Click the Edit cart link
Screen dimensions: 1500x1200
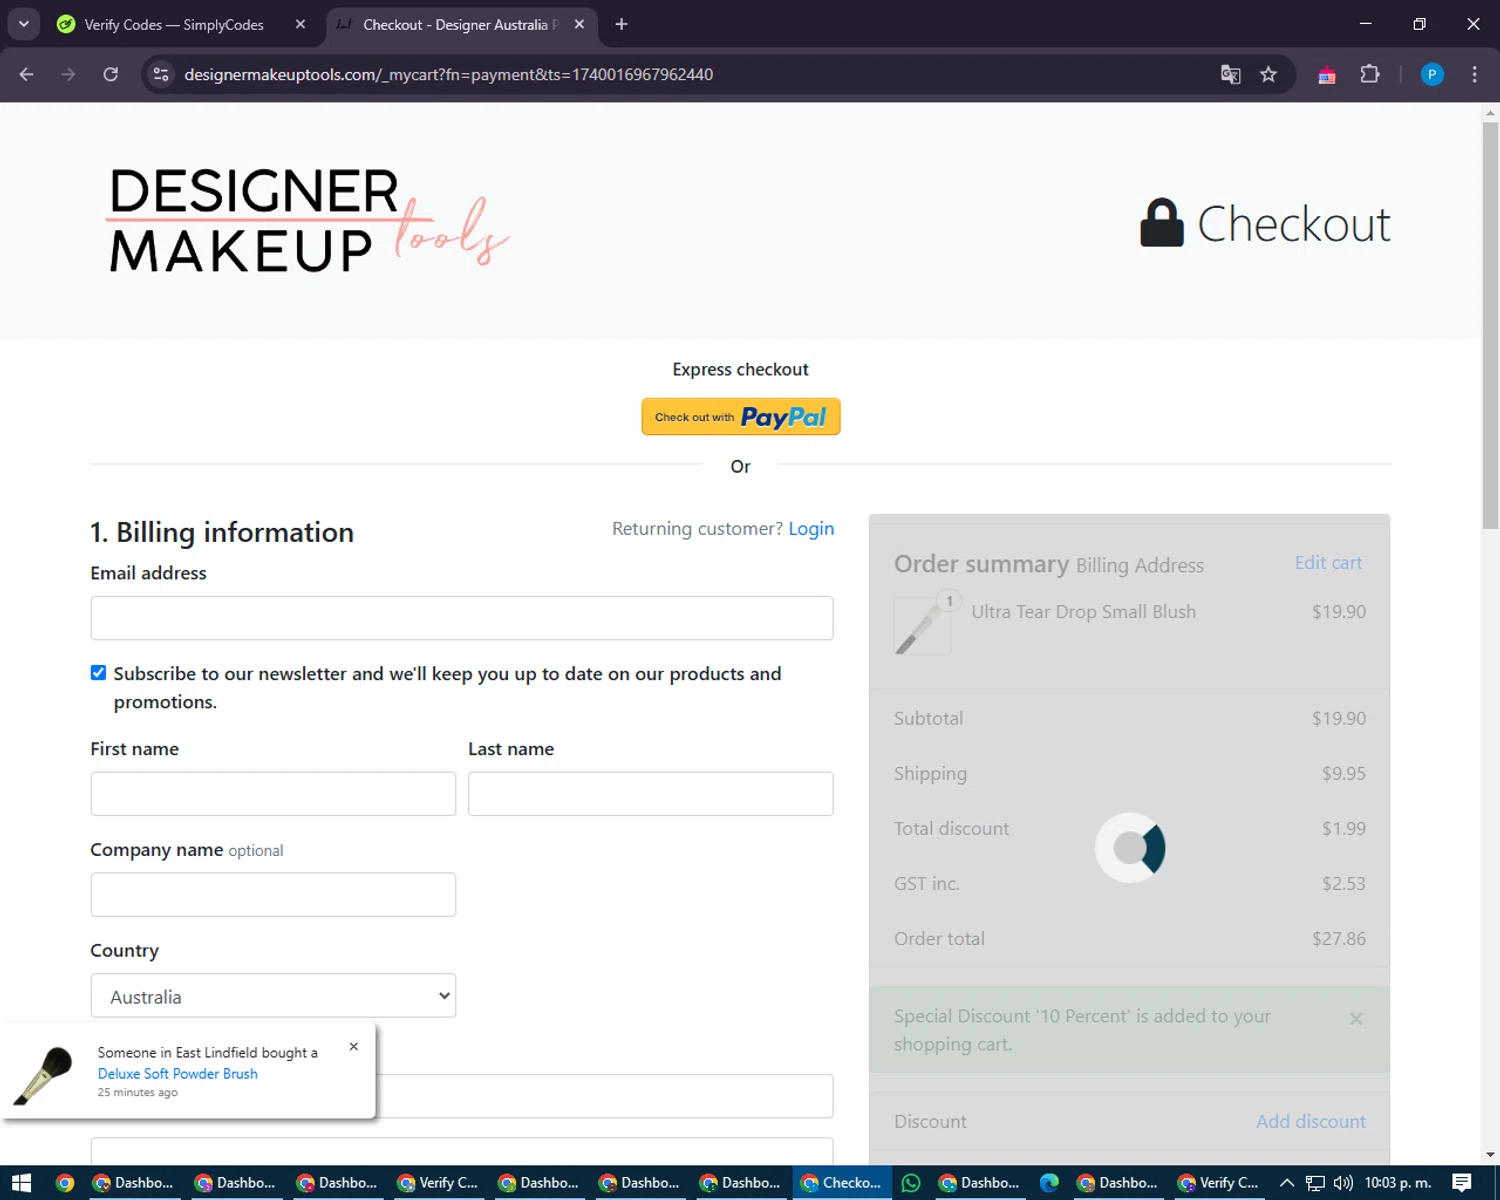(x=1328, y=563)
